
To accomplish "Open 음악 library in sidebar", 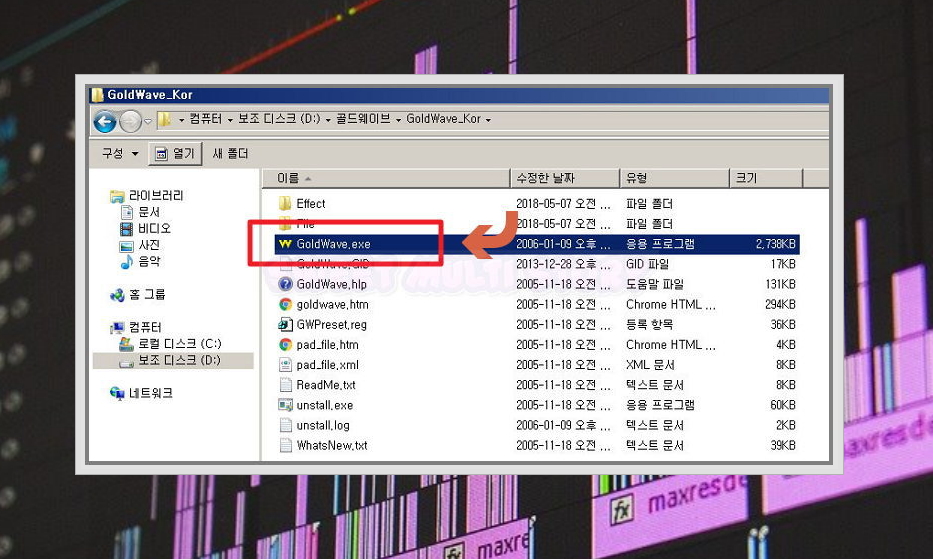I will tap(149, 261).
